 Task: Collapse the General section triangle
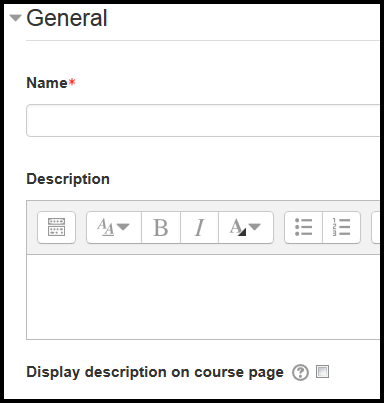pos(15,18)
